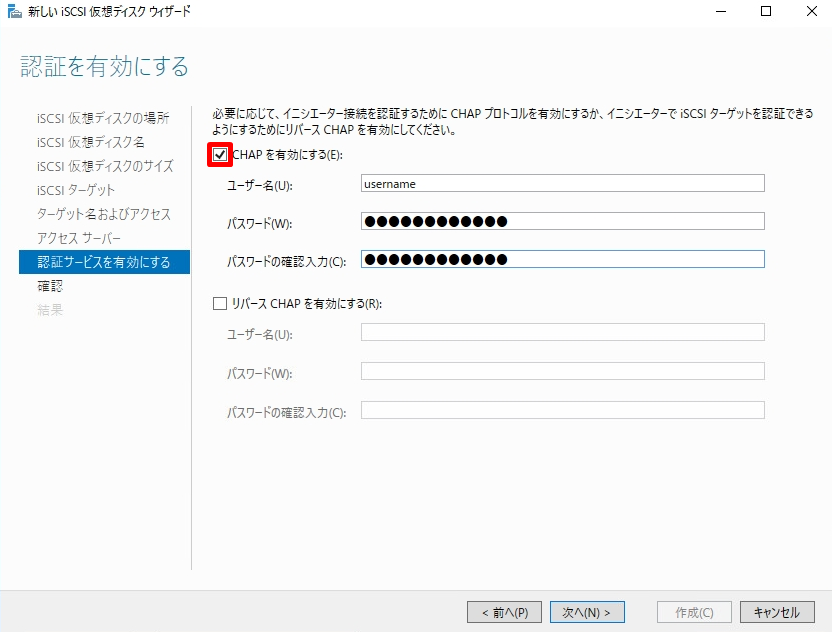Focus the CHAP パスワード(W) field
The width and height of the screenshot is (832, 632).
tap(562, 221)
